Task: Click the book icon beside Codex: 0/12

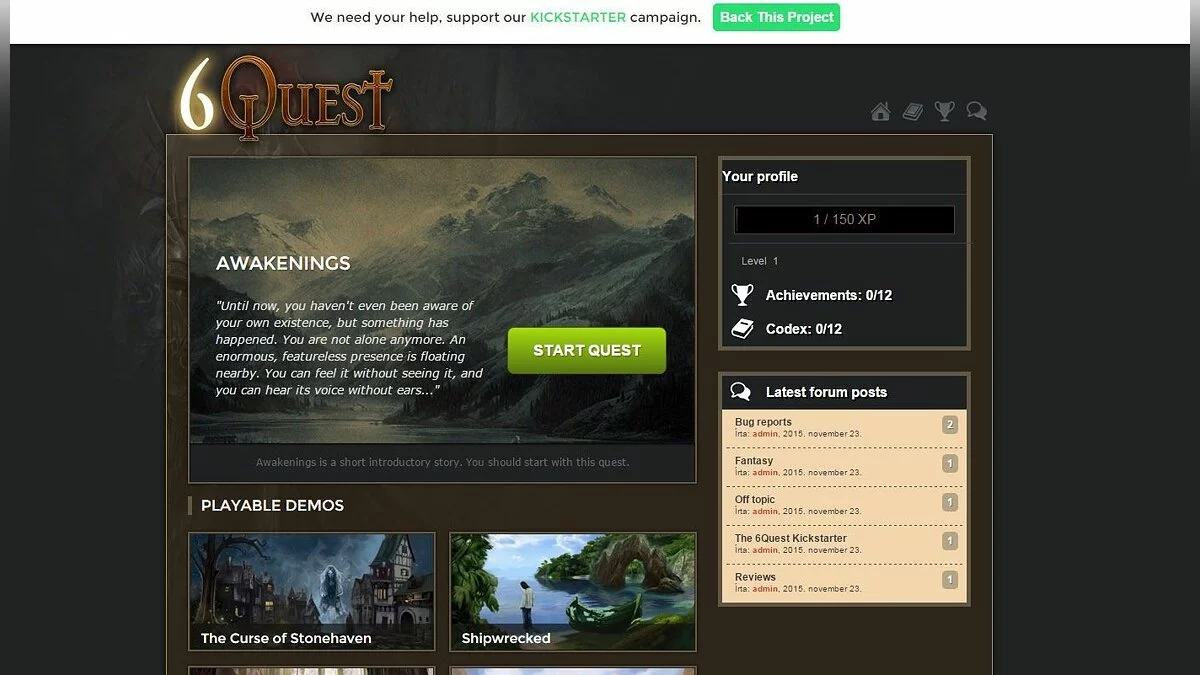Action: (x=742, y=328)
